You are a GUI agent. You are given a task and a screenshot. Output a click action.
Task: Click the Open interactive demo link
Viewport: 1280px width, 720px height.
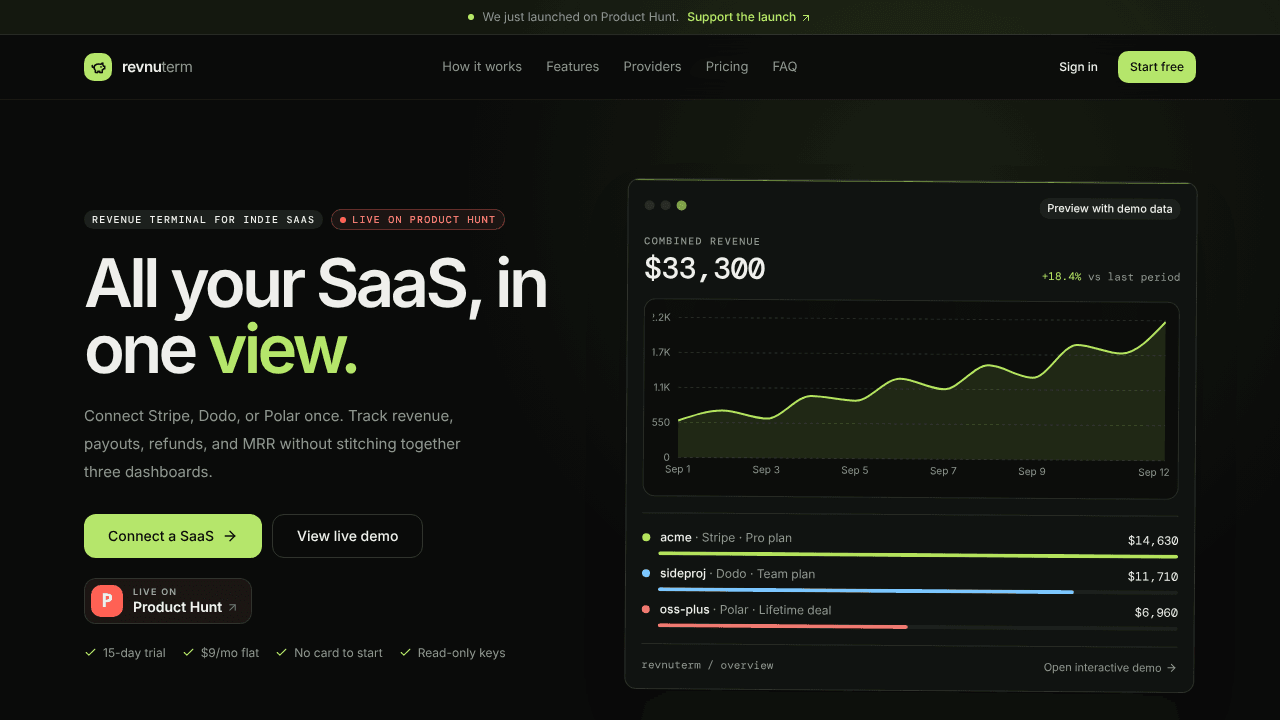click(x=1110, y=668)
